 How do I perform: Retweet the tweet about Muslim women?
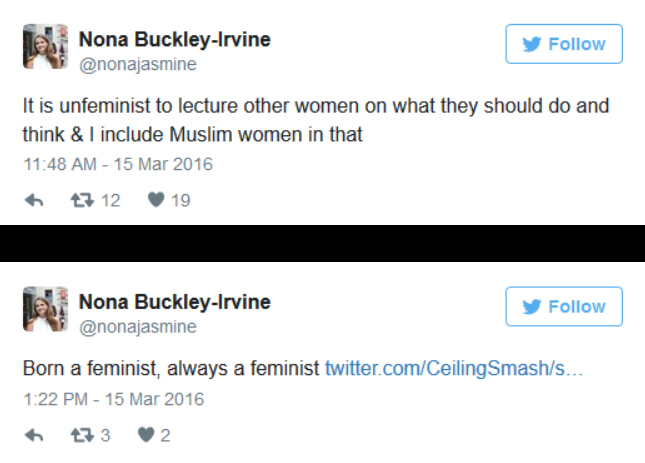coord(82,200)
